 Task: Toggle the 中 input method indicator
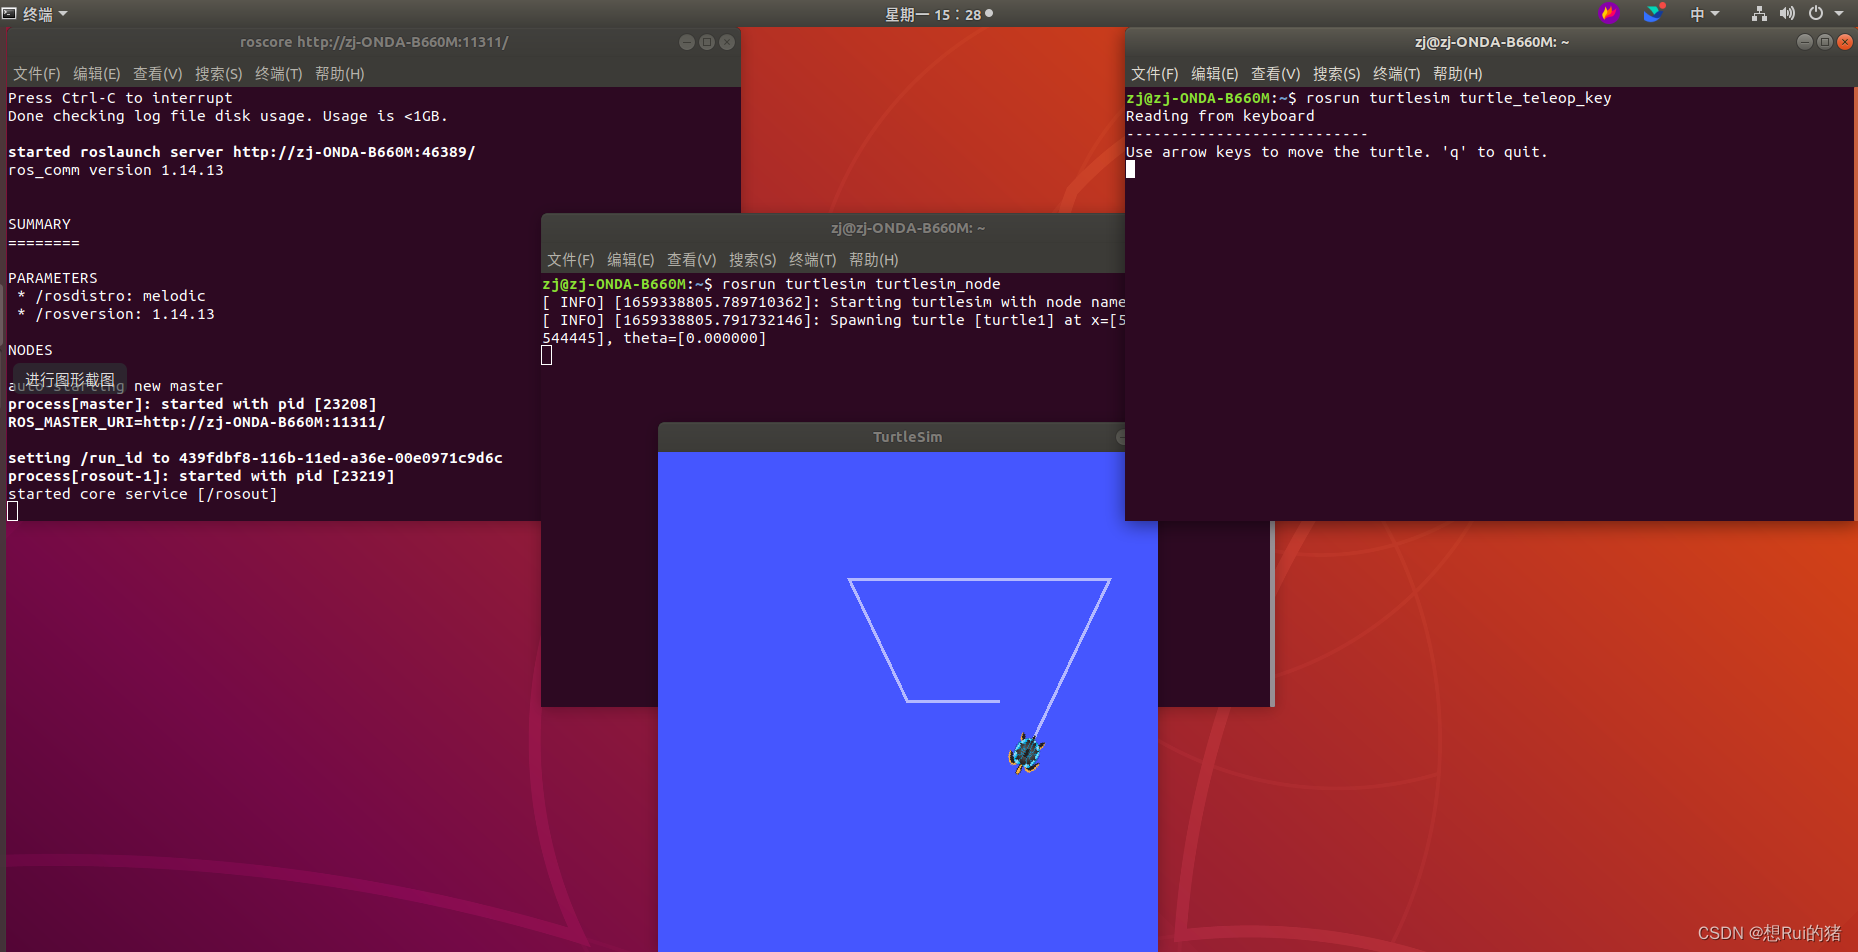1698,13
